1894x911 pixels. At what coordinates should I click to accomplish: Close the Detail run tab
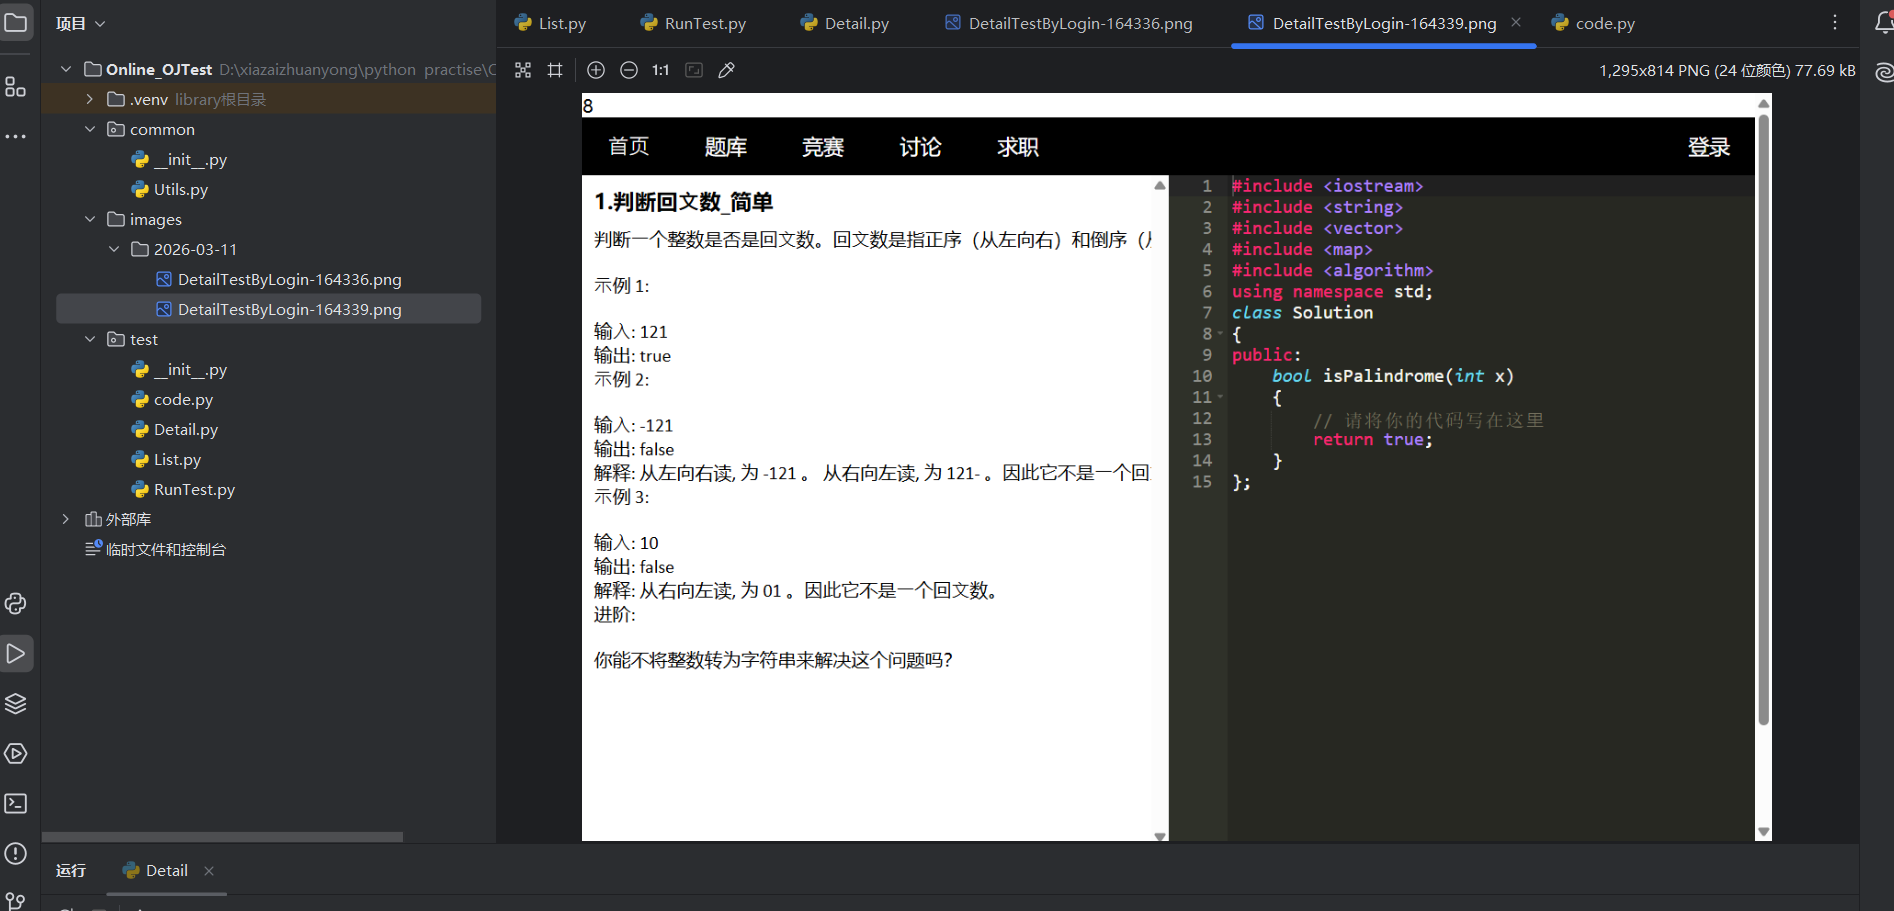click(209, 871)
